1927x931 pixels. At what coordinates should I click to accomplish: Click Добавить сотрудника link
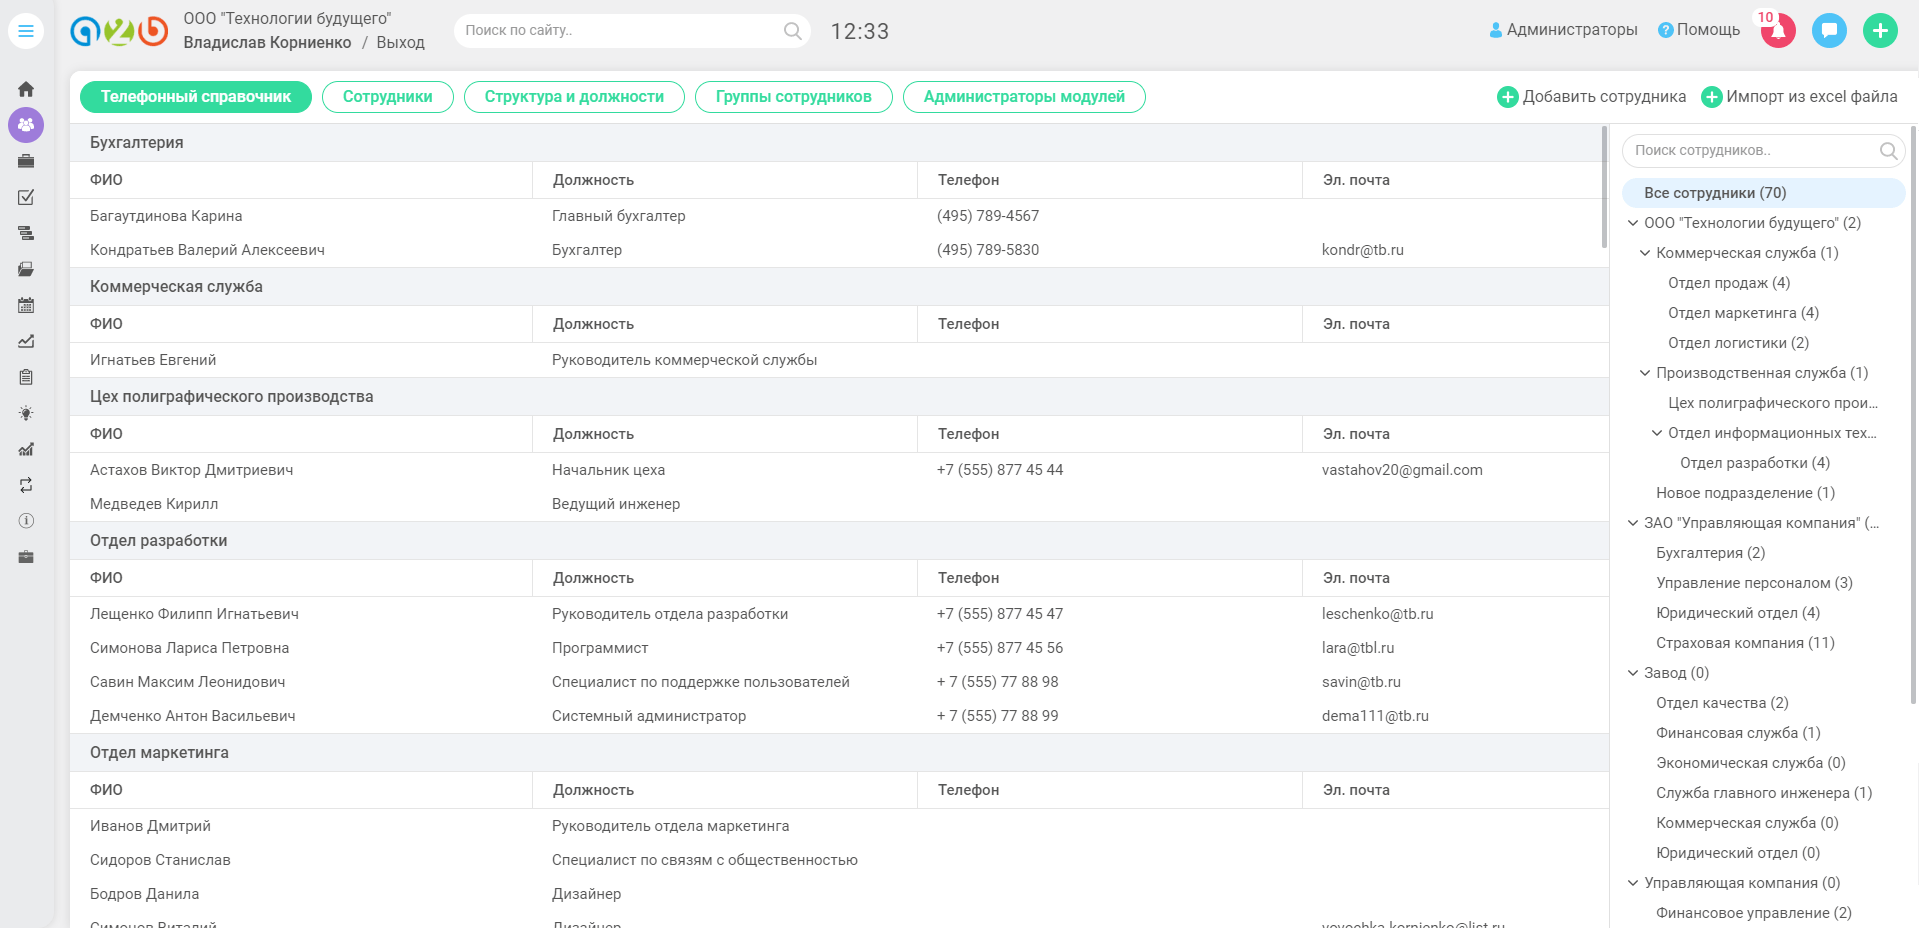click(1604, 97)
